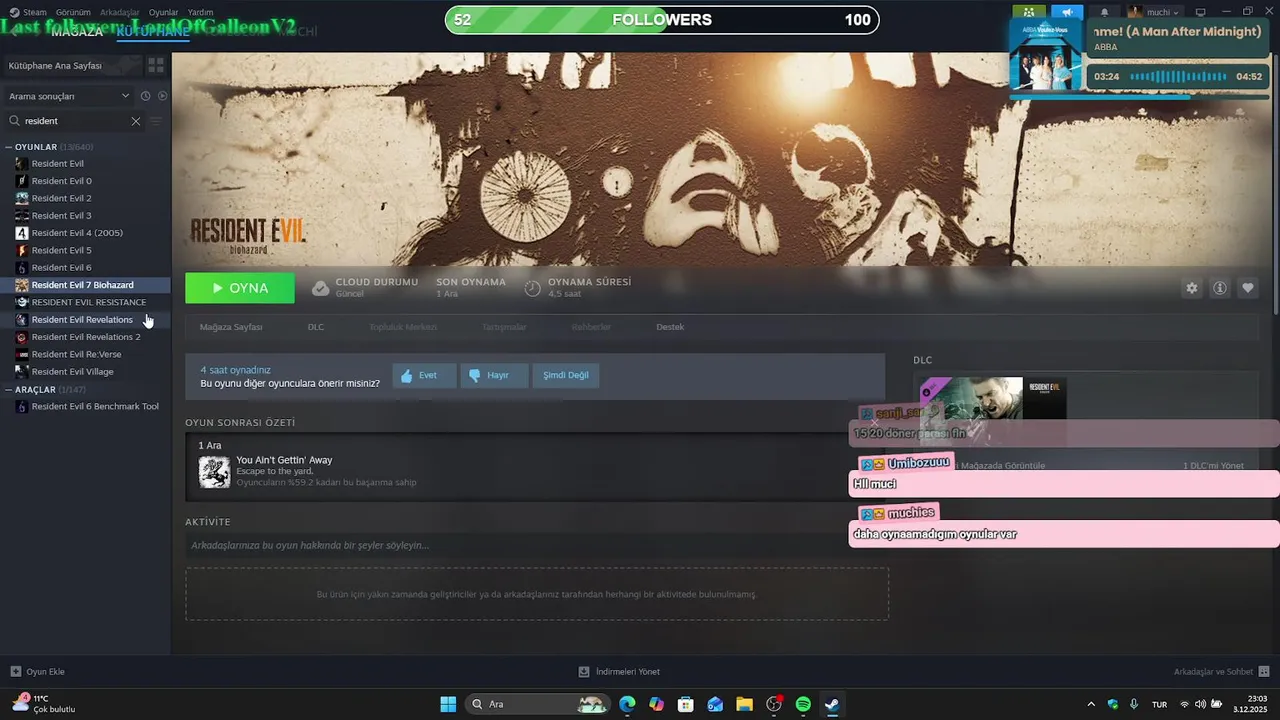
Task: Select Resident Evil Village in library
Action: click(72, 371)
